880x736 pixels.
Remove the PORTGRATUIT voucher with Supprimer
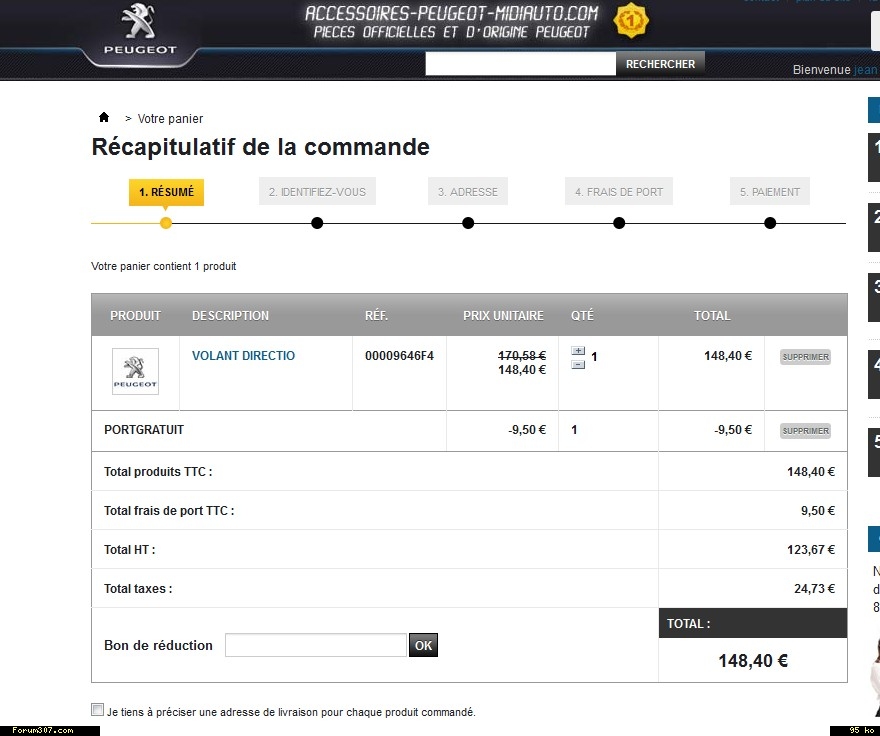(x=805, y=431)
